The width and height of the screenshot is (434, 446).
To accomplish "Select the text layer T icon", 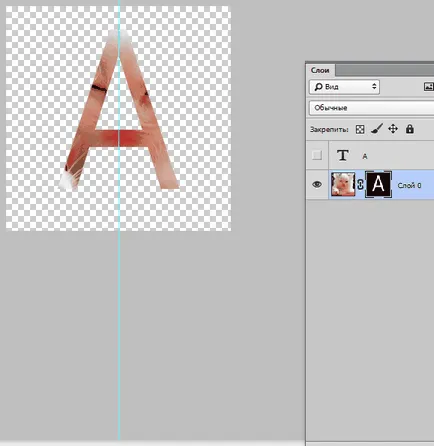I will [x=343, y=155].
